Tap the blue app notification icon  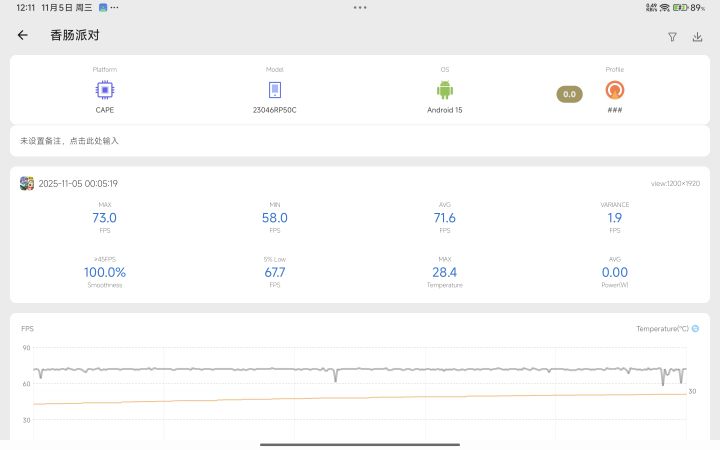point(103,7)
